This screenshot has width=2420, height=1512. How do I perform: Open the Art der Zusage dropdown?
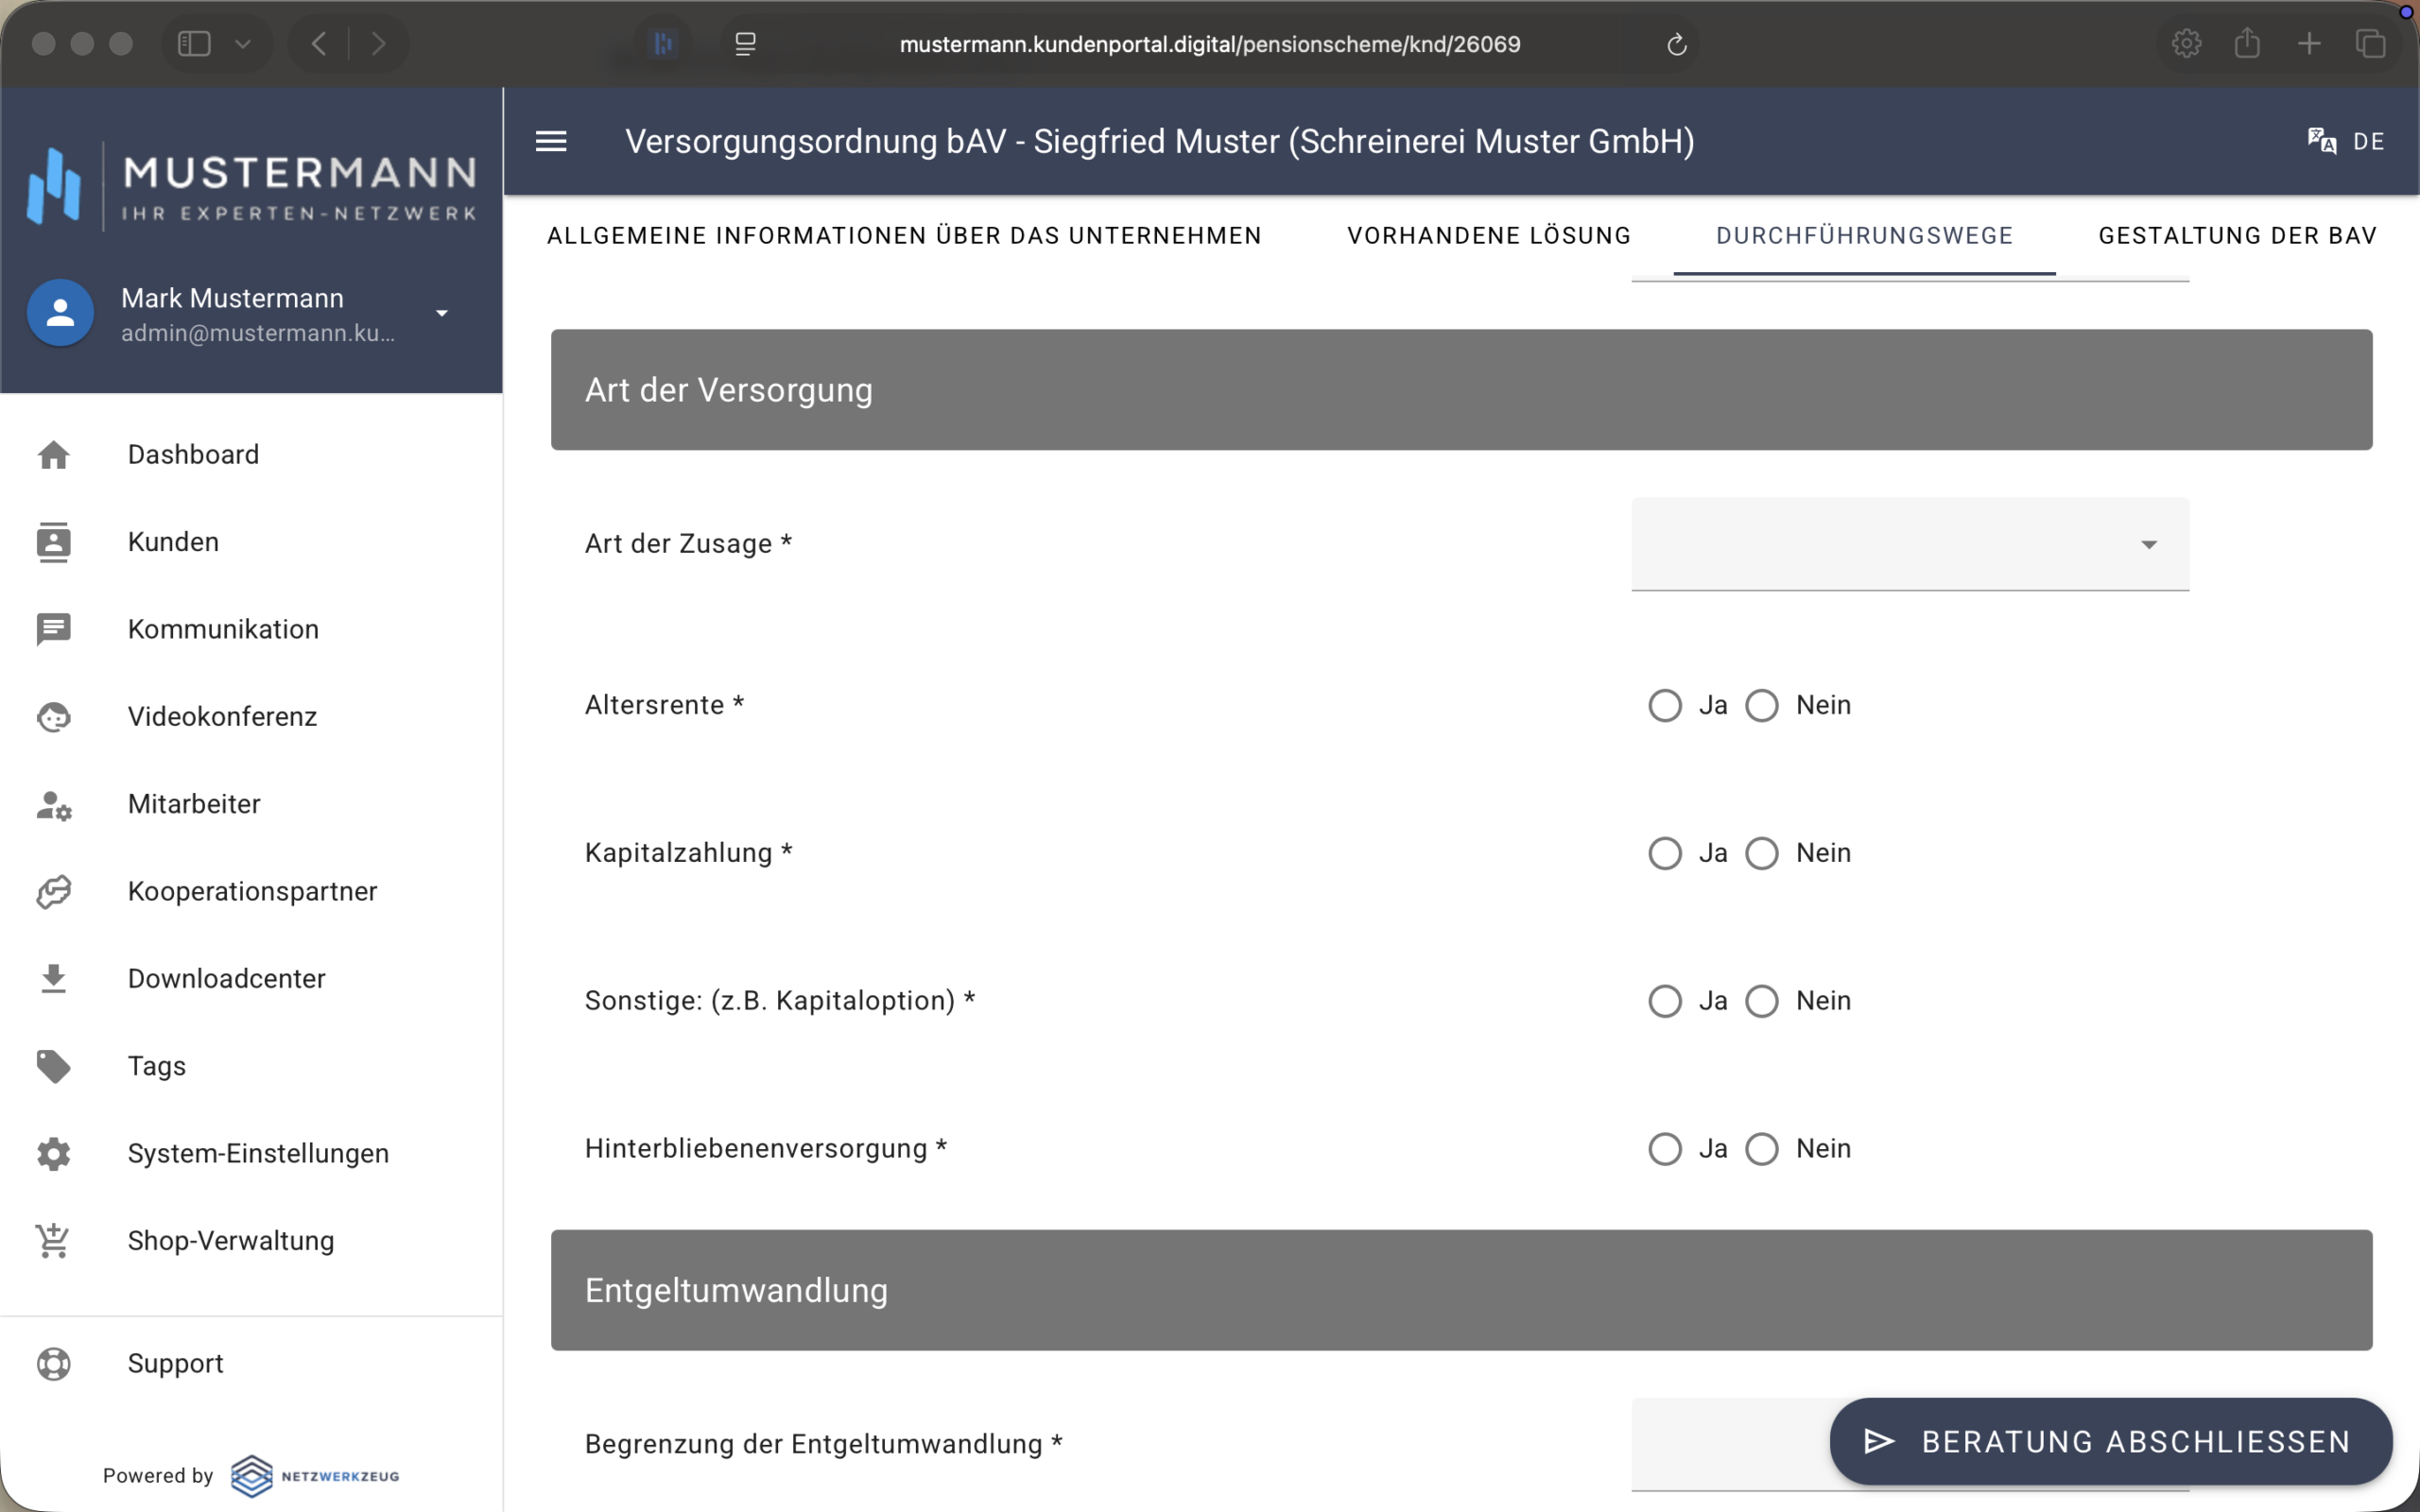(1909, 545)
